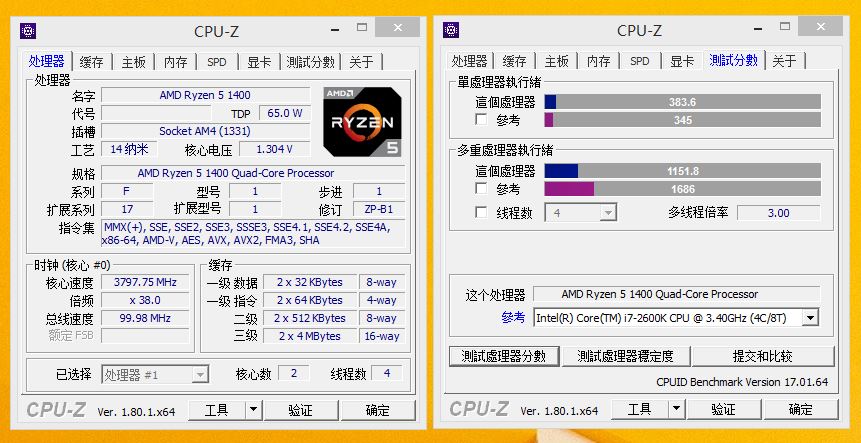
Task: Click 工具 button in left window
Action: 216,410
